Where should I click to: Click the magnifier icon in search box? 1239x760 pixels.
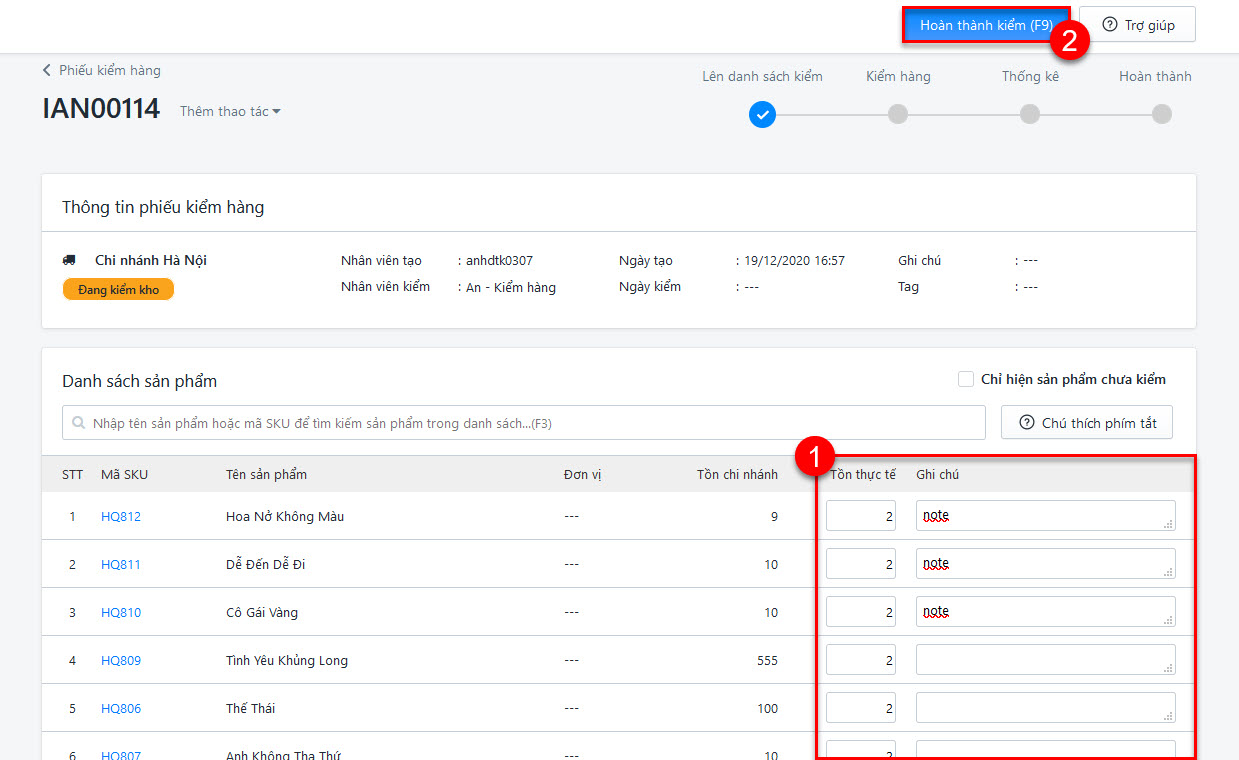point(78,424)
